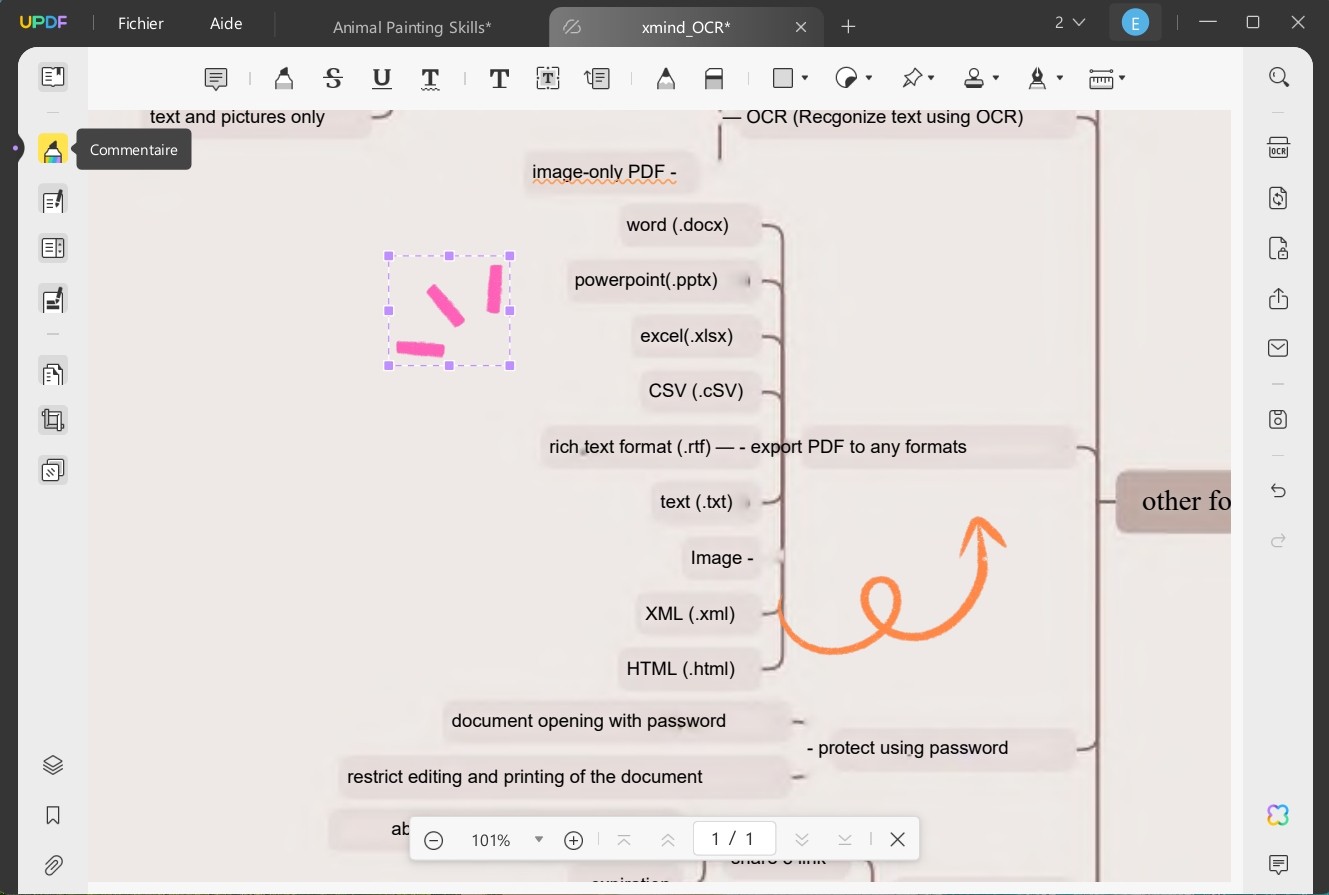Open the Convert PDF tool in right sidebar

pyautogui.click(x=1278, y=197)
